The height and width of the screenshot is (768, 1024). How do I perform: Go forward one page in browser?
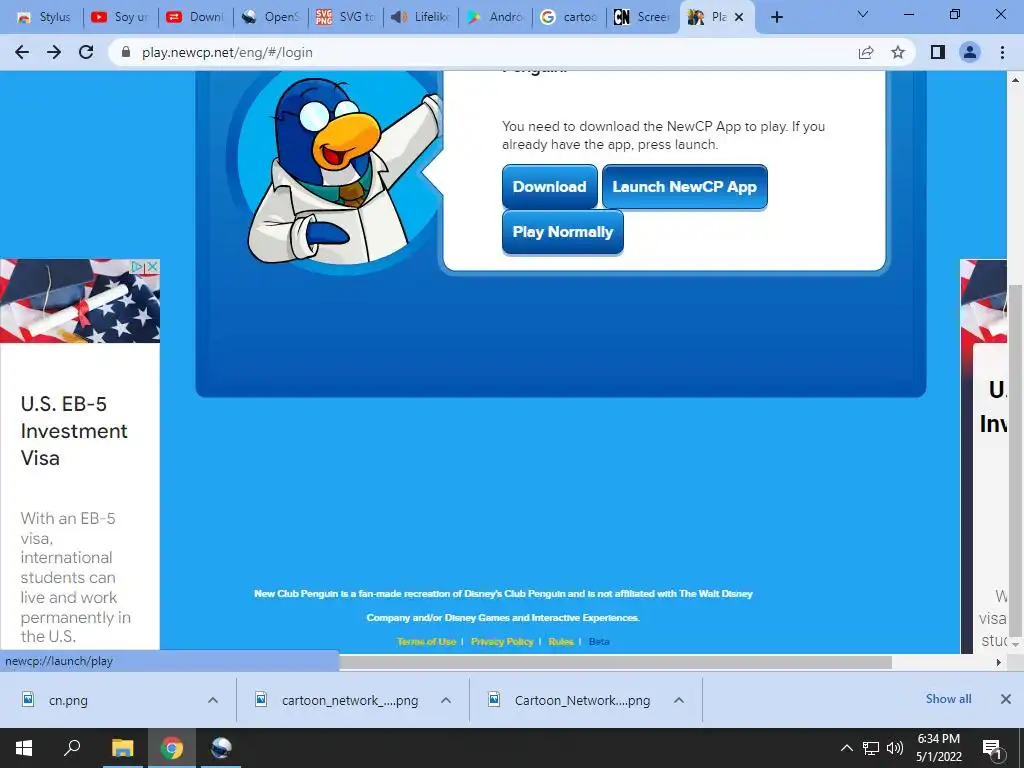coord(54,52)
